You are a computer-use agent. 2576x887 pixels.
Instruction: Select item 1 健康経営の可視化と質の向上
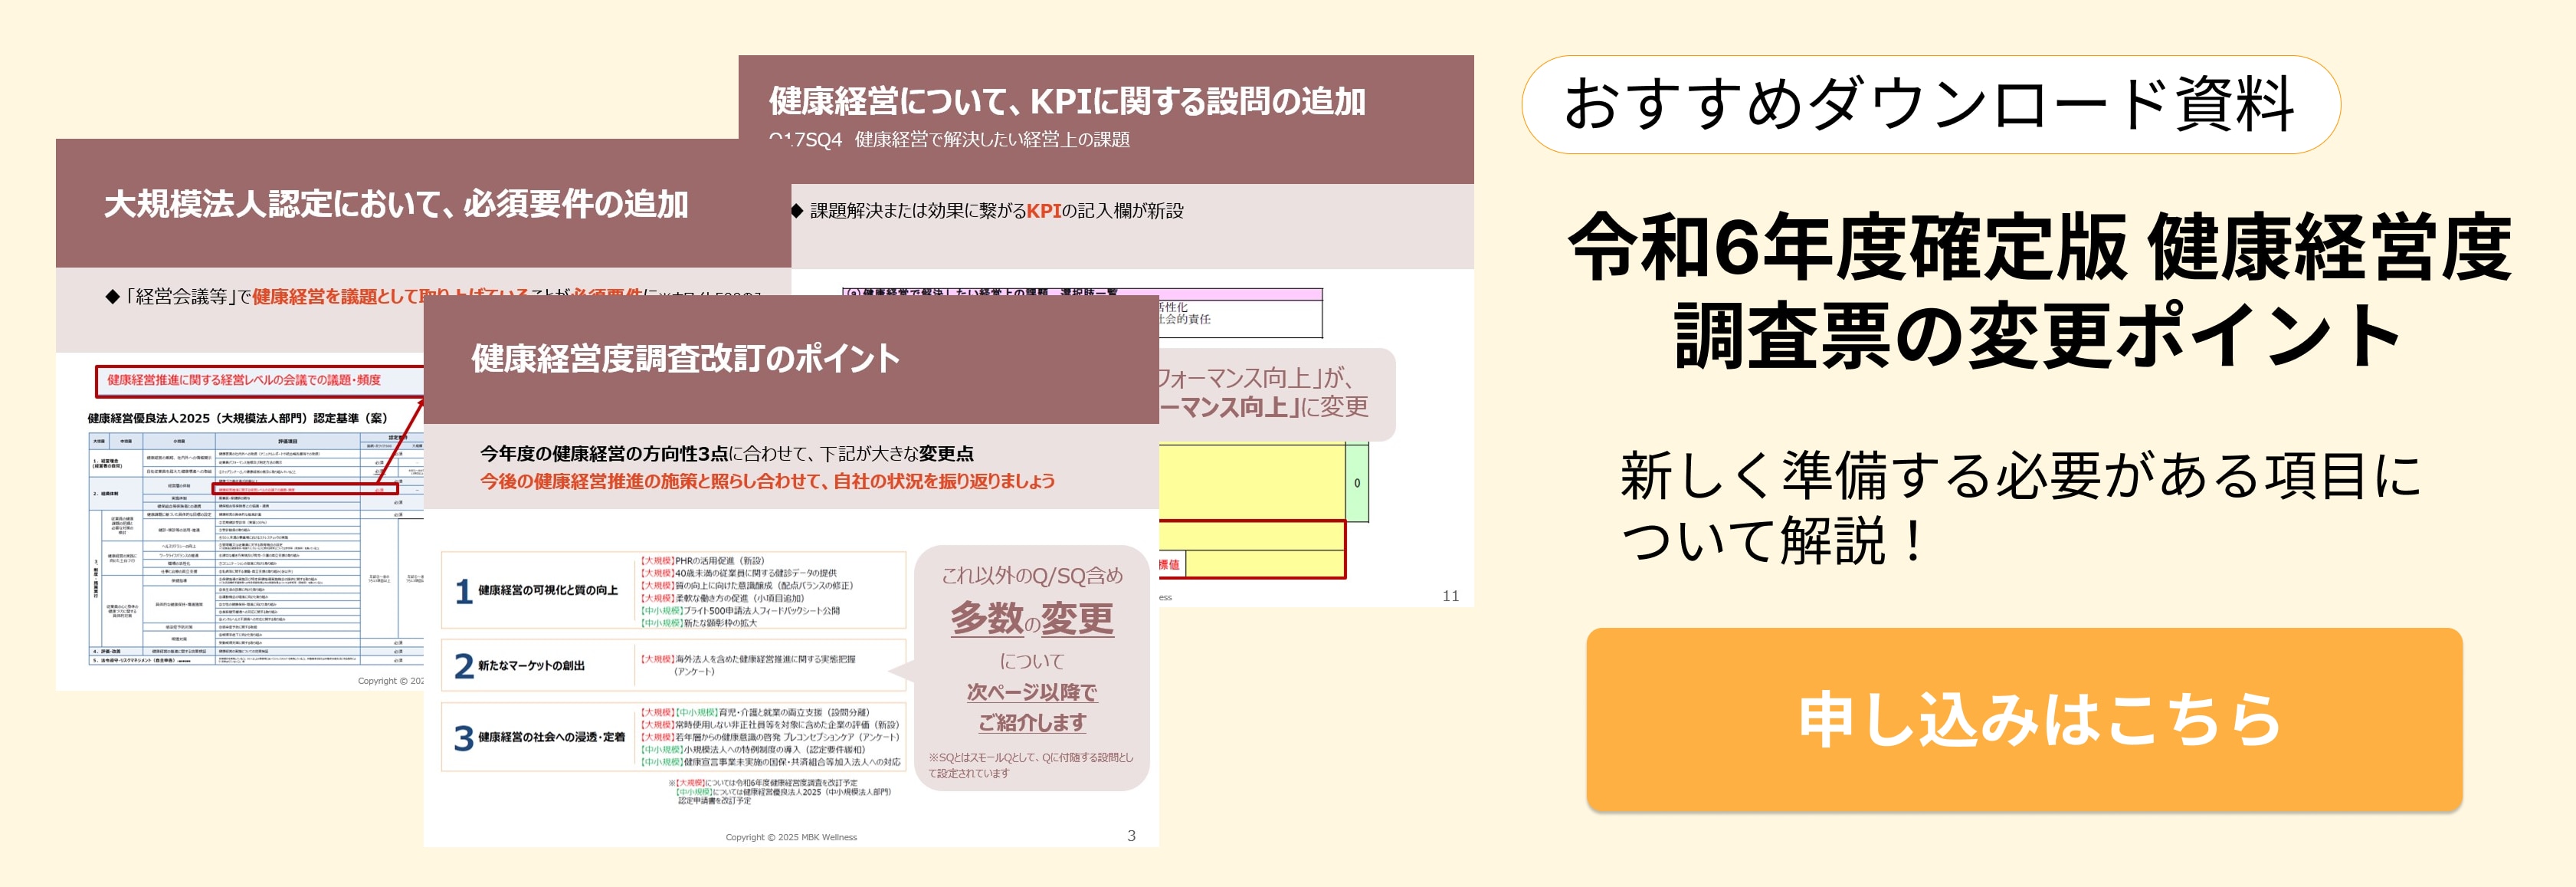coord(546,590)
